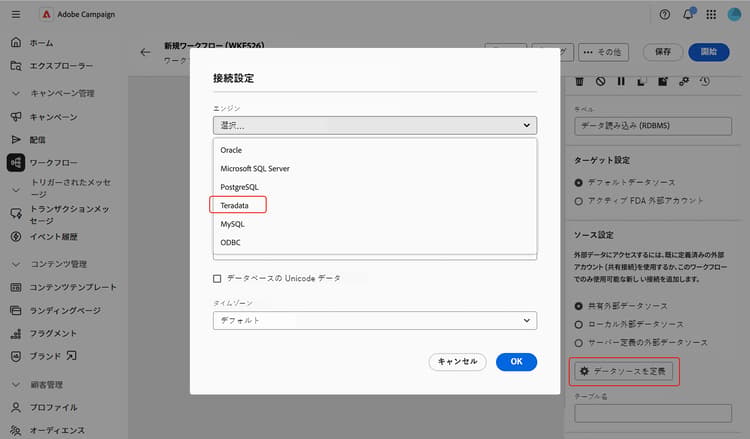
Task: Click the delete trash icon in toolbar
Action: coord(579,81)
